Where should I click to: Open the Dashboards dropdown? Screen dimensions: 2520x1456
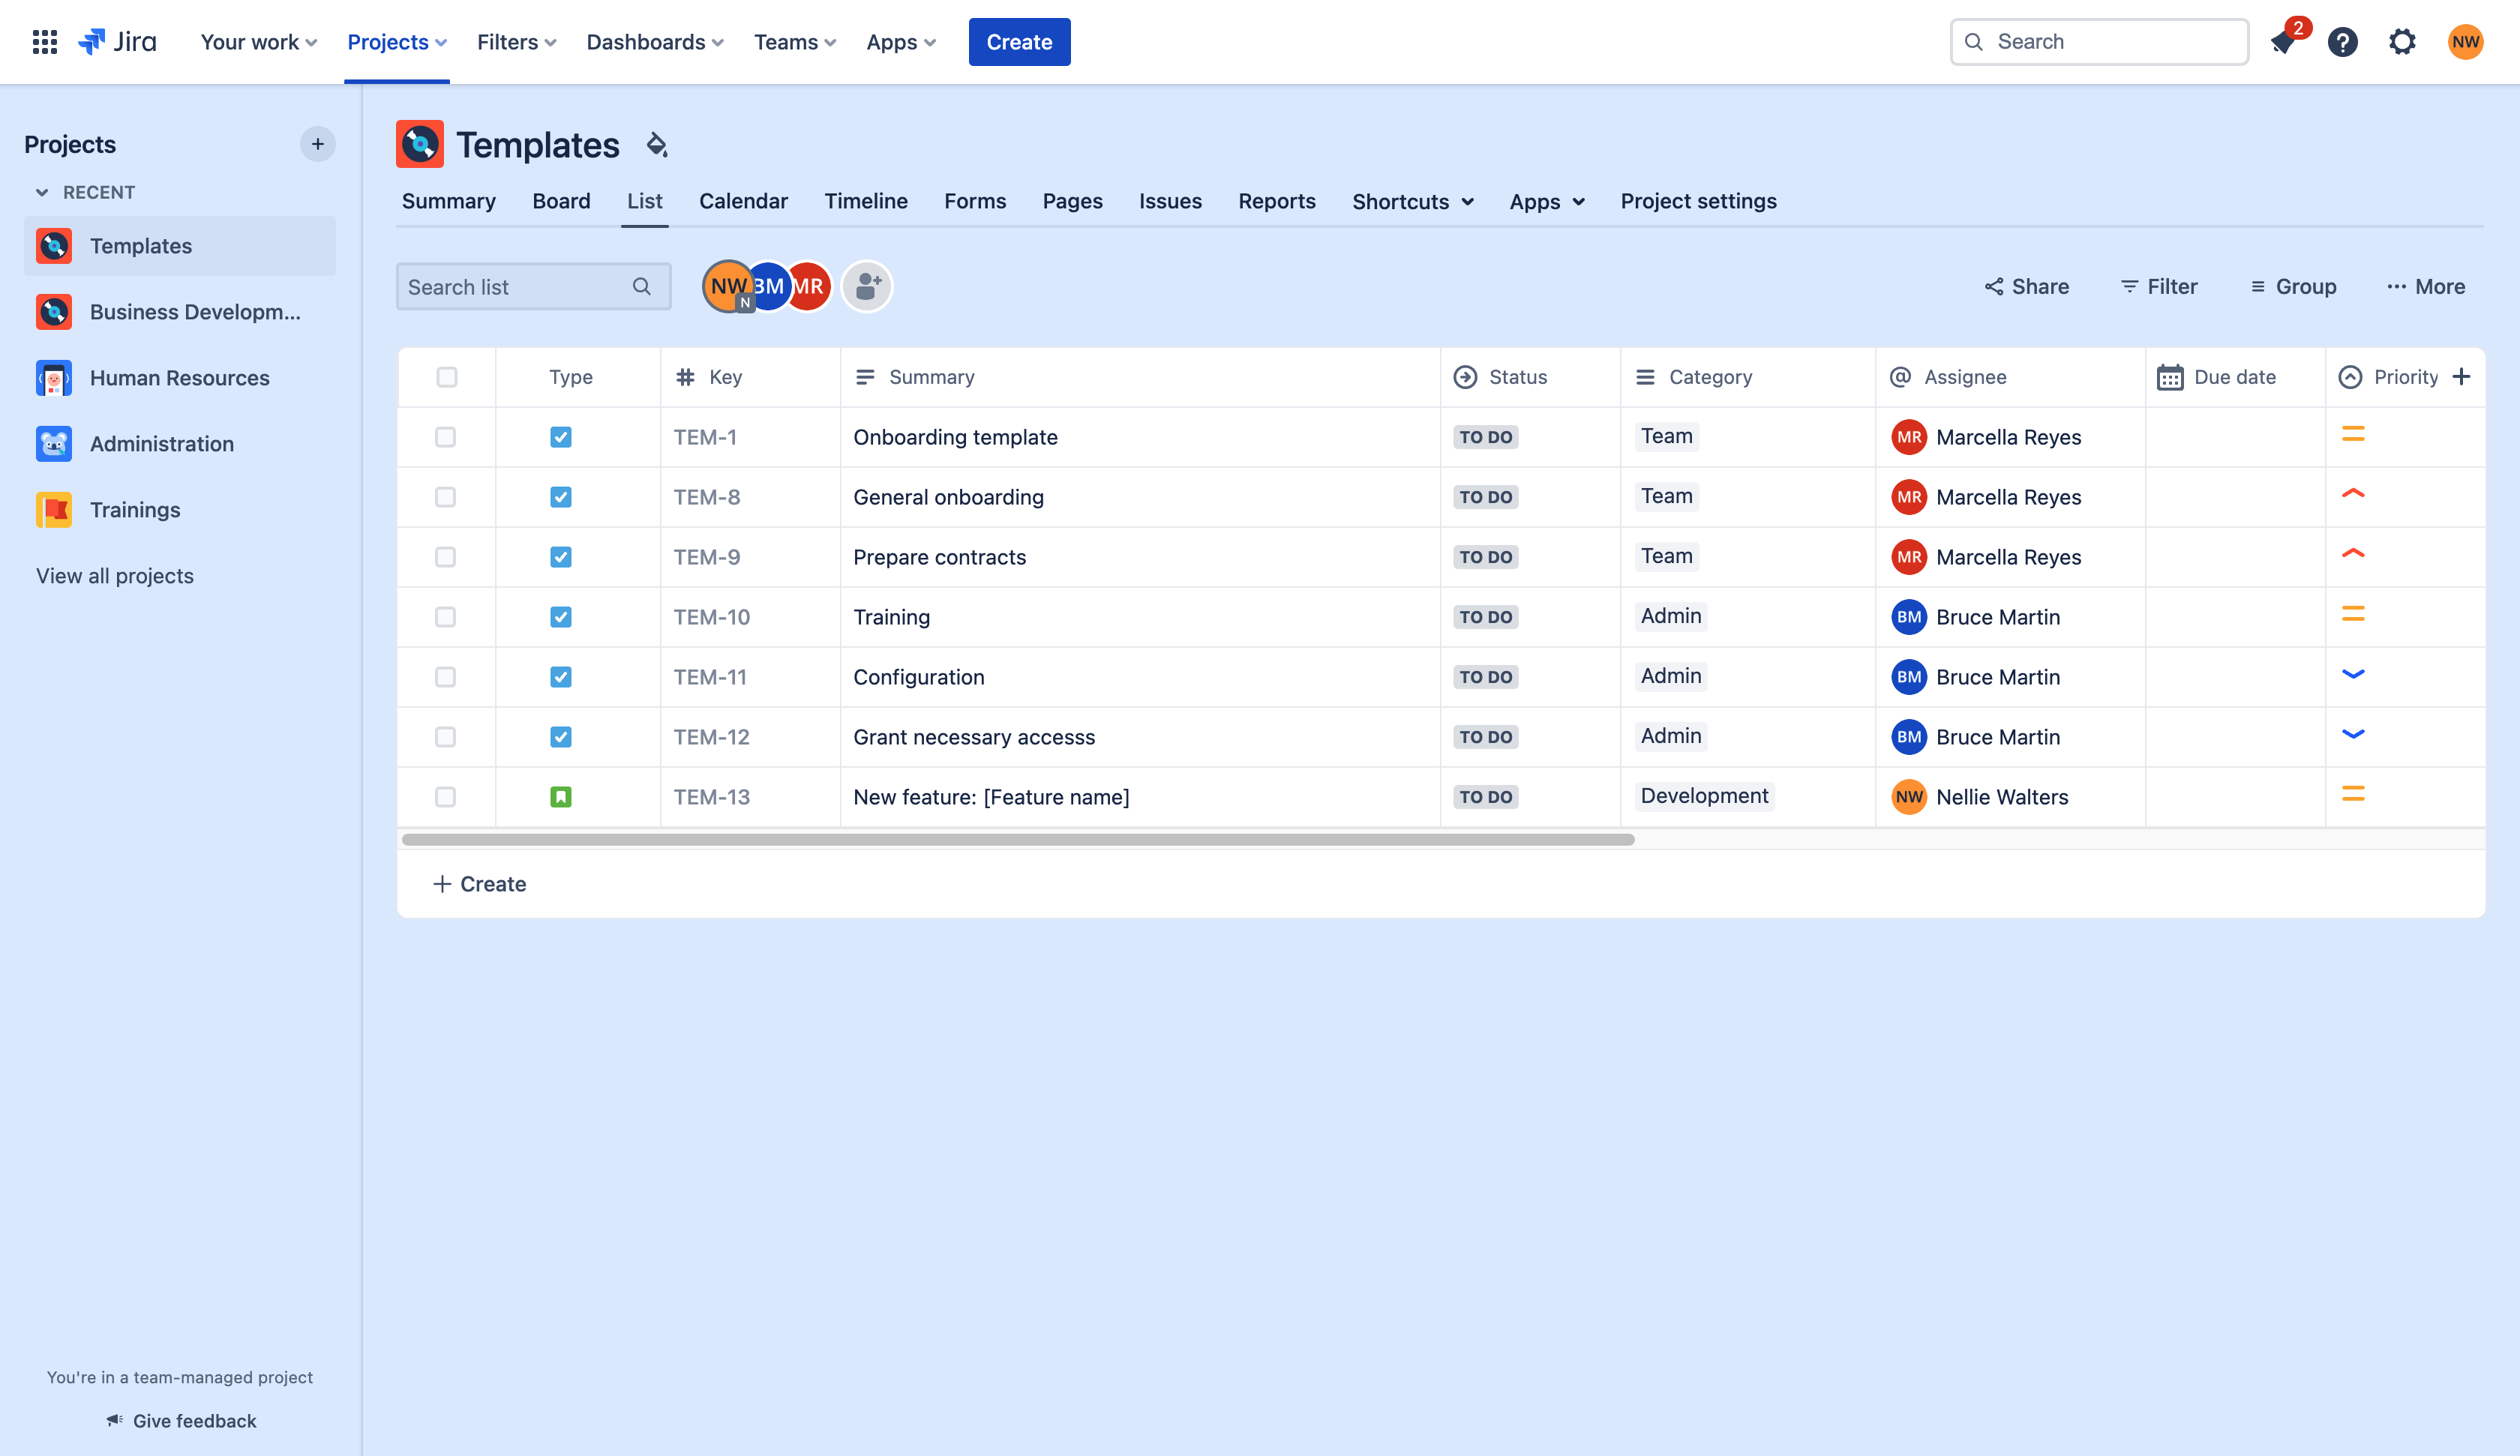coord(655,42)
